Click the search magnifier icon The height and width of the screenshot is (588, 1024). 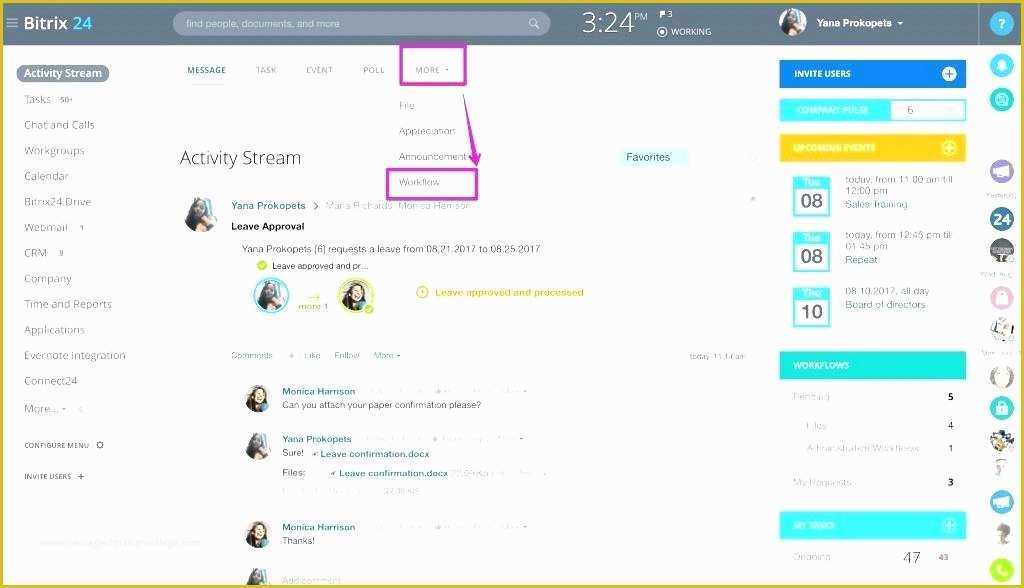pos(534,24)
